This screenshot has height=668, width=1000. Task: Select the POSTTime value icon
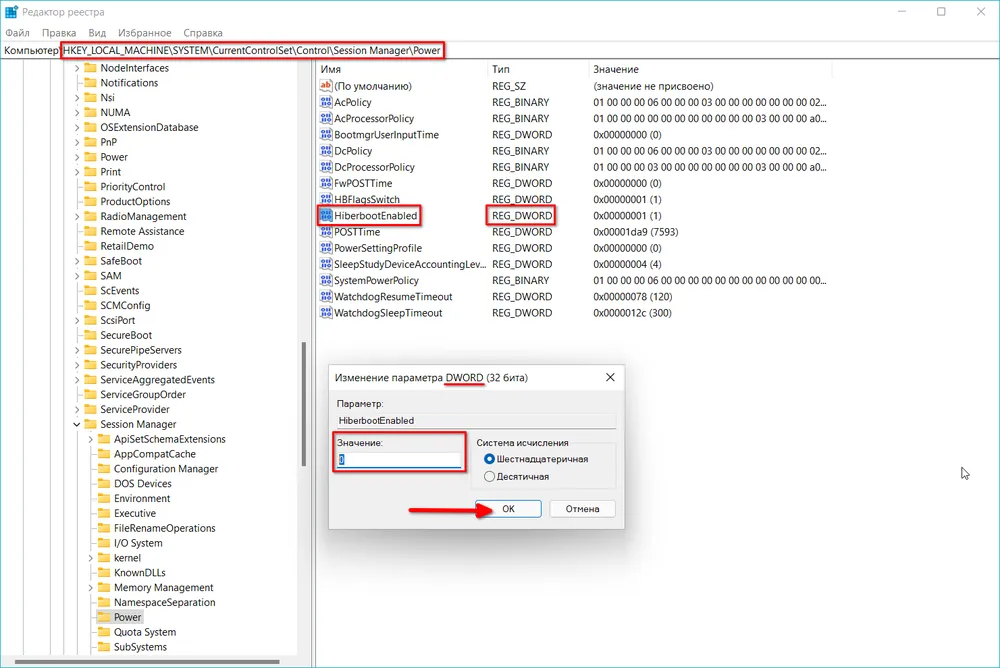point(326,232)
